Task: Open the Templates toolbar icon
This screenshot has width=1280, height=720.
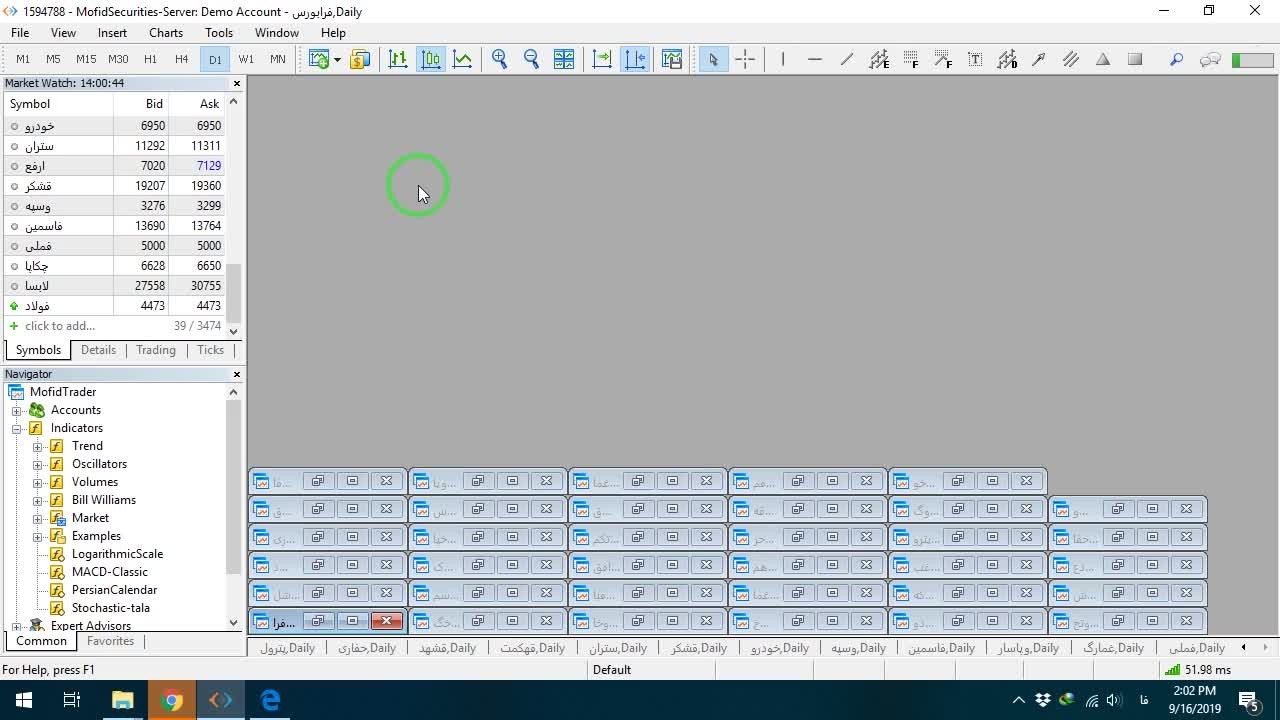Action: pos(672,59)
